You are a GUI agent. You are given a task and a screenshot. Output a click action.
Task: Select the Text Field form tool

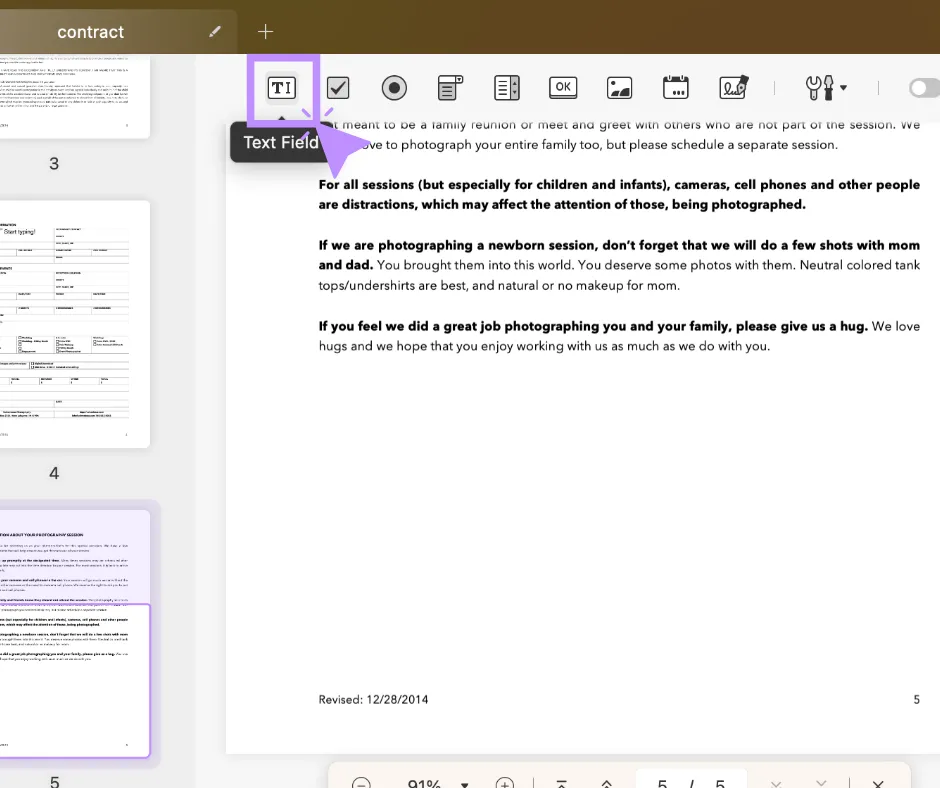[x=282, y=88]
